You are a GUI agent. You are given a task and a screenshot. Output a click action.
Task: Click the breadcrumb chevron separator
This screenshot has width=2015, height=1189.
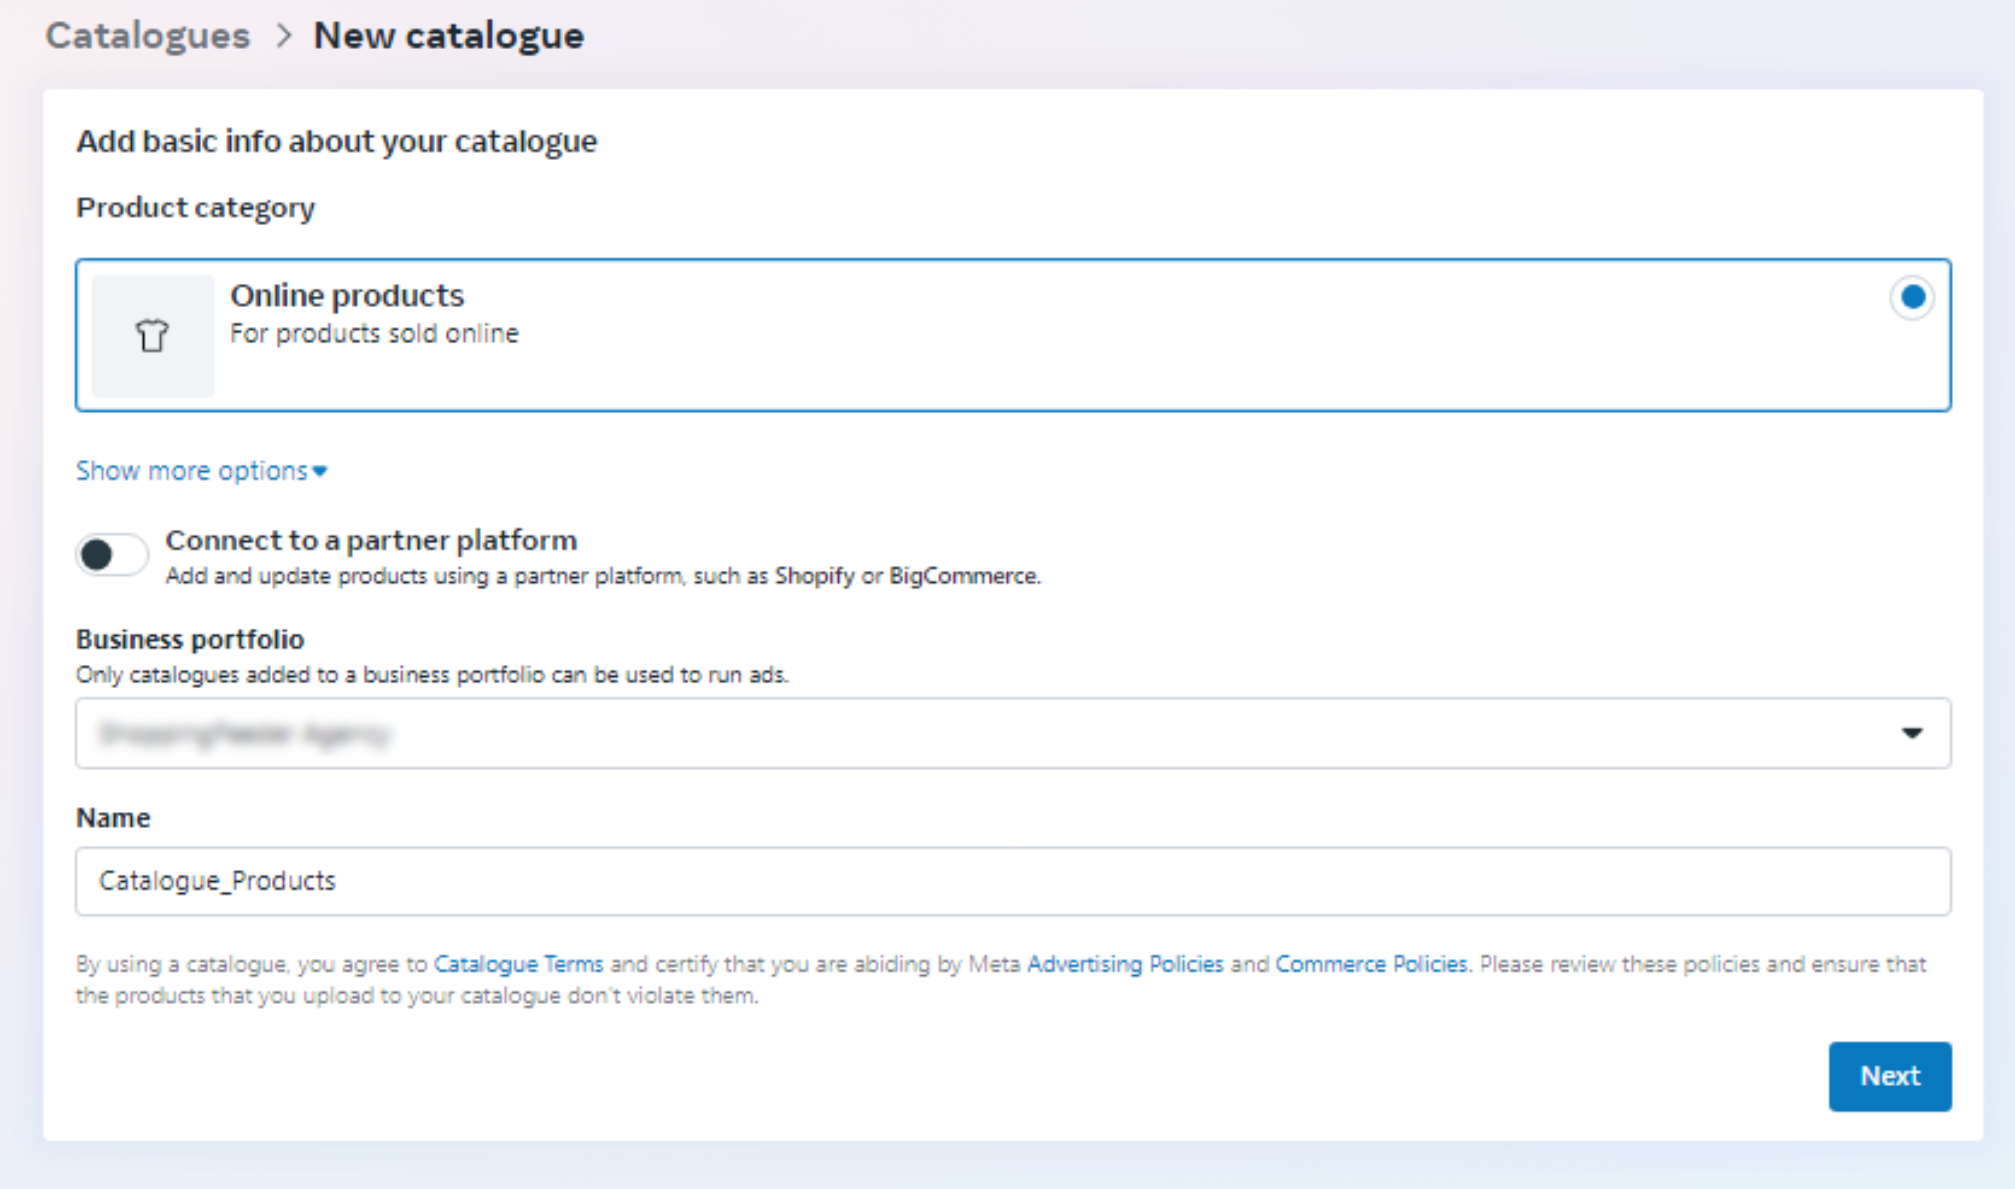click(x=284, y=36)
